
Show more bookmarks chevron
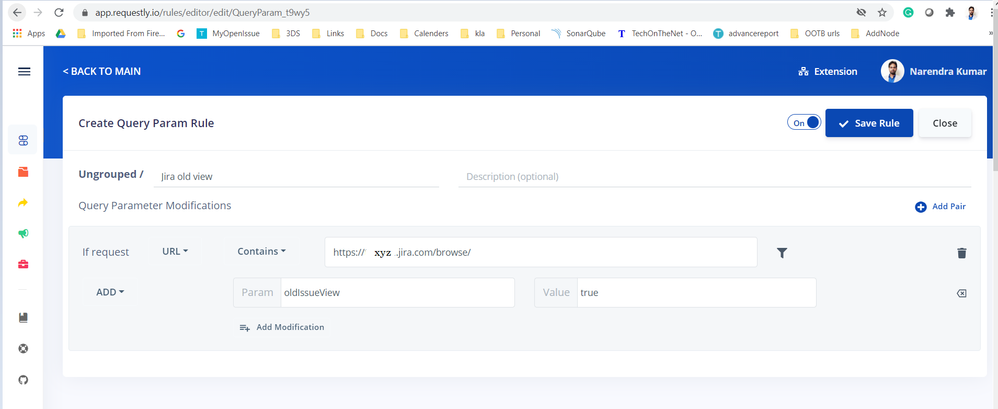(x=991, y=33)
